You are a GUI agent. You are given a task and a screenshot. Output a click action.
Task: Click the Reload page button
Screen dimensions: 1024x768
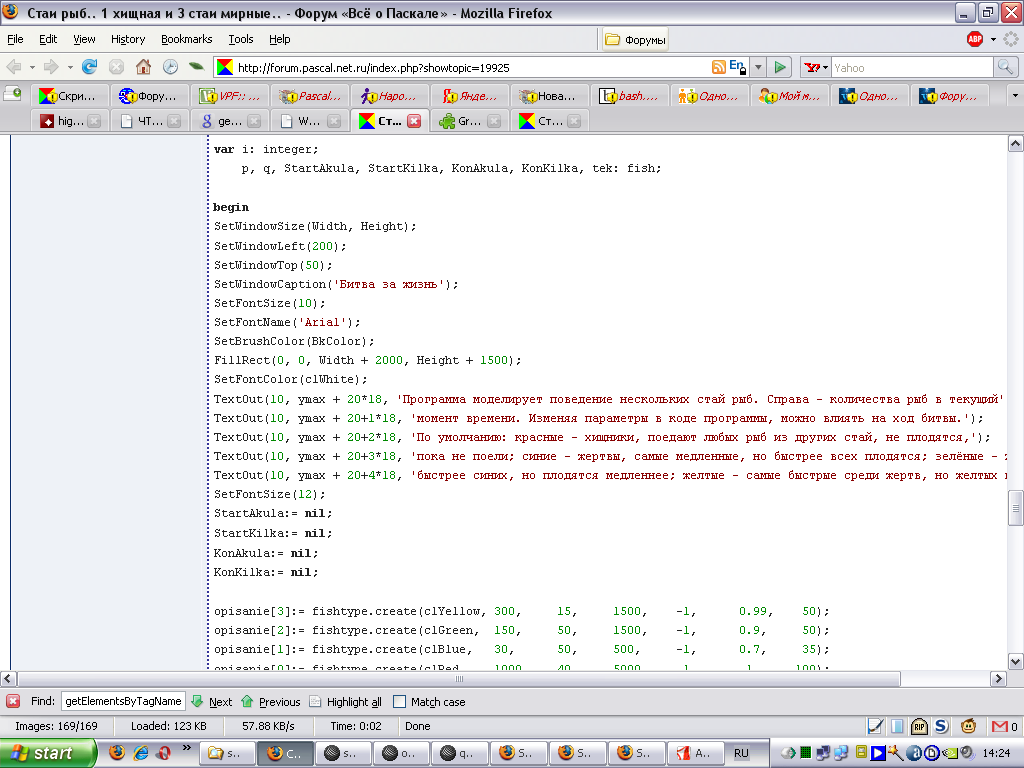pos(90,67)
